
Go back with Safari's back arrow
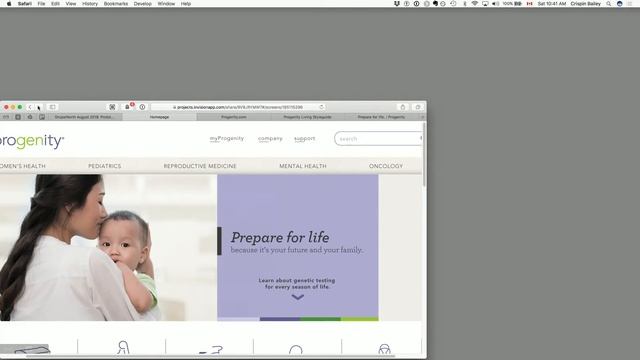click(x=30, y=107)
